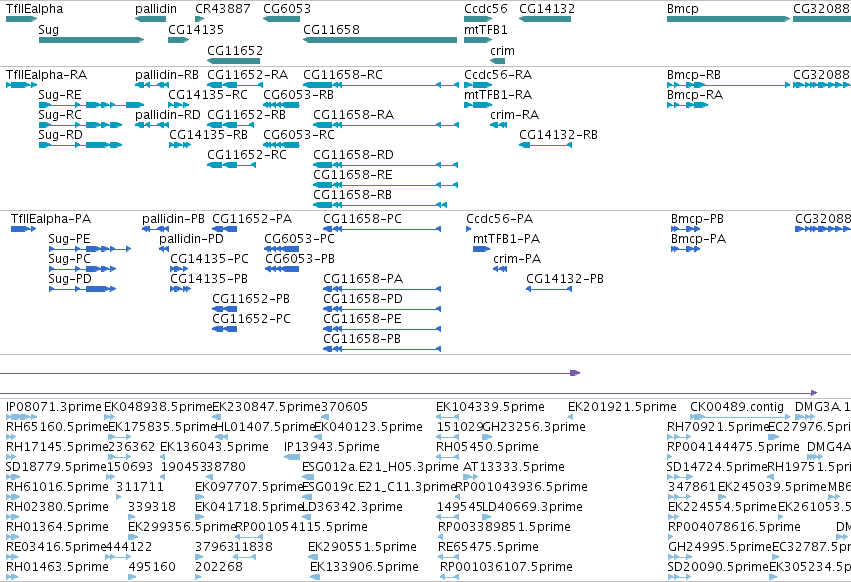Click the CR43887 gene feature
This screenshot has height=582, width=851.
pos(199,19)
